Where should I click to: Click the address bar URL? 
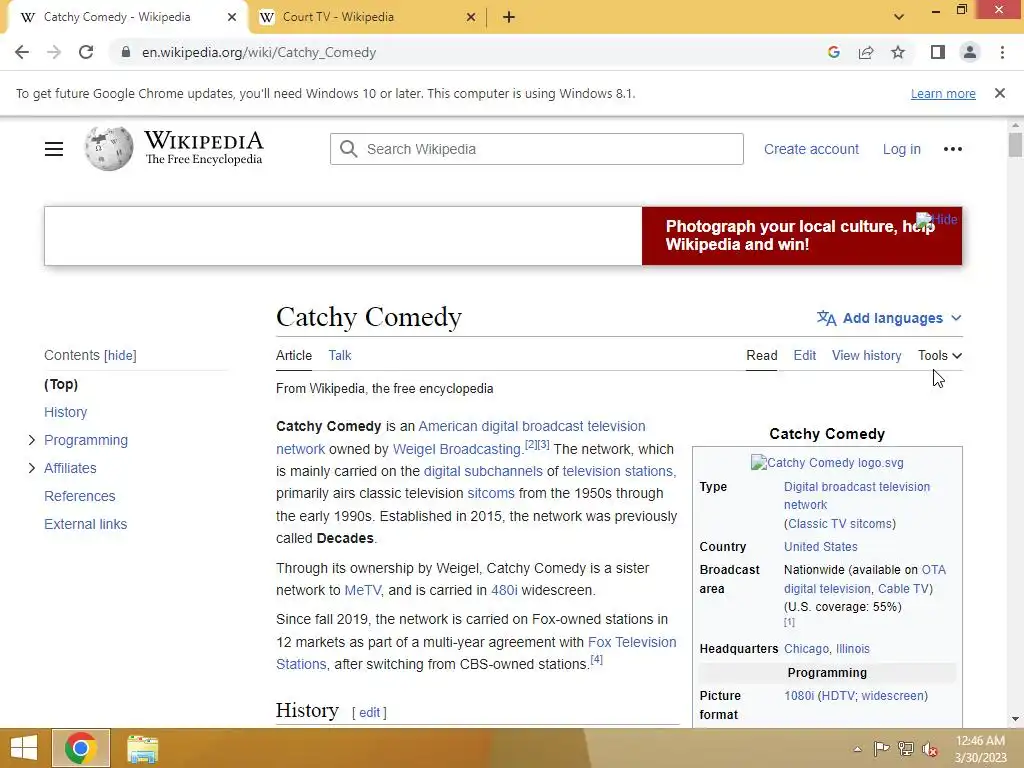(x=259, y=52)
